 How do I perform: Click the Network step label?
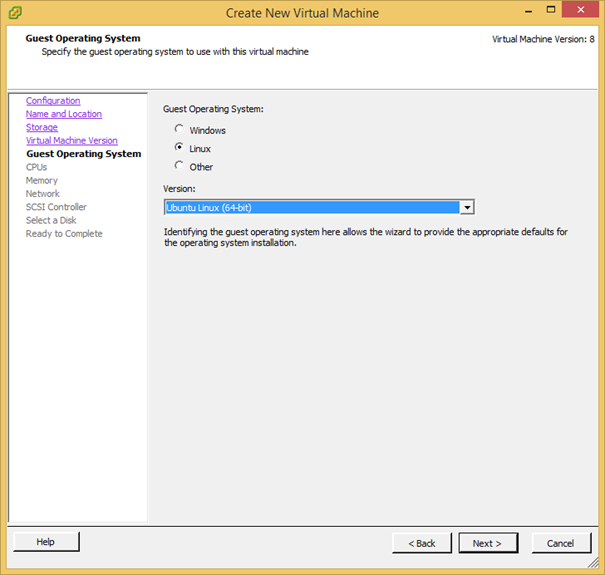pos(43,194)
